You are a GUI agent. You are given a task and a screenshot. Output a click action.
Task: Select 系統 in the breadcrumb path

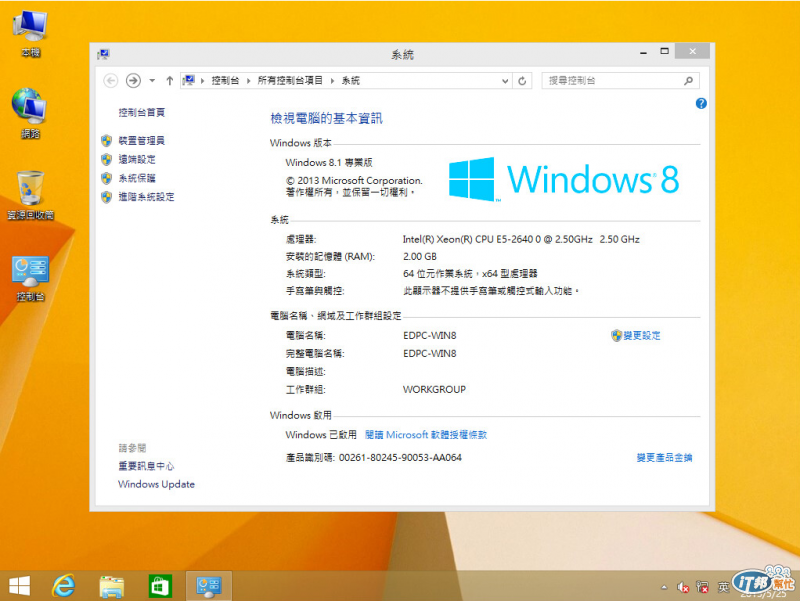351,81
